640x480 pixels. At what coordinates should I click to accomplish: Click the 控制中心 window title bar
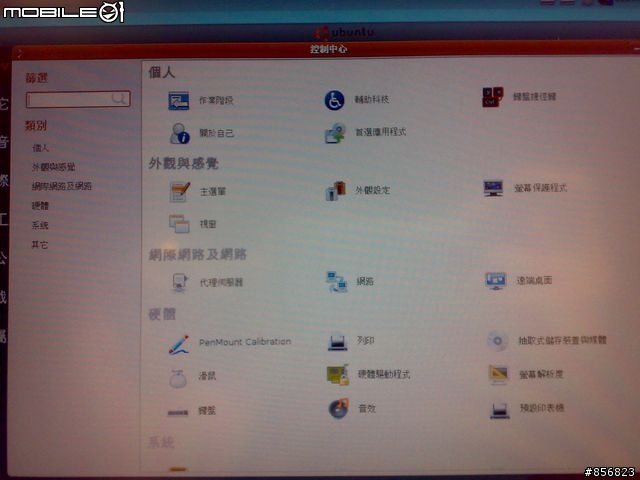click(327, 49)
